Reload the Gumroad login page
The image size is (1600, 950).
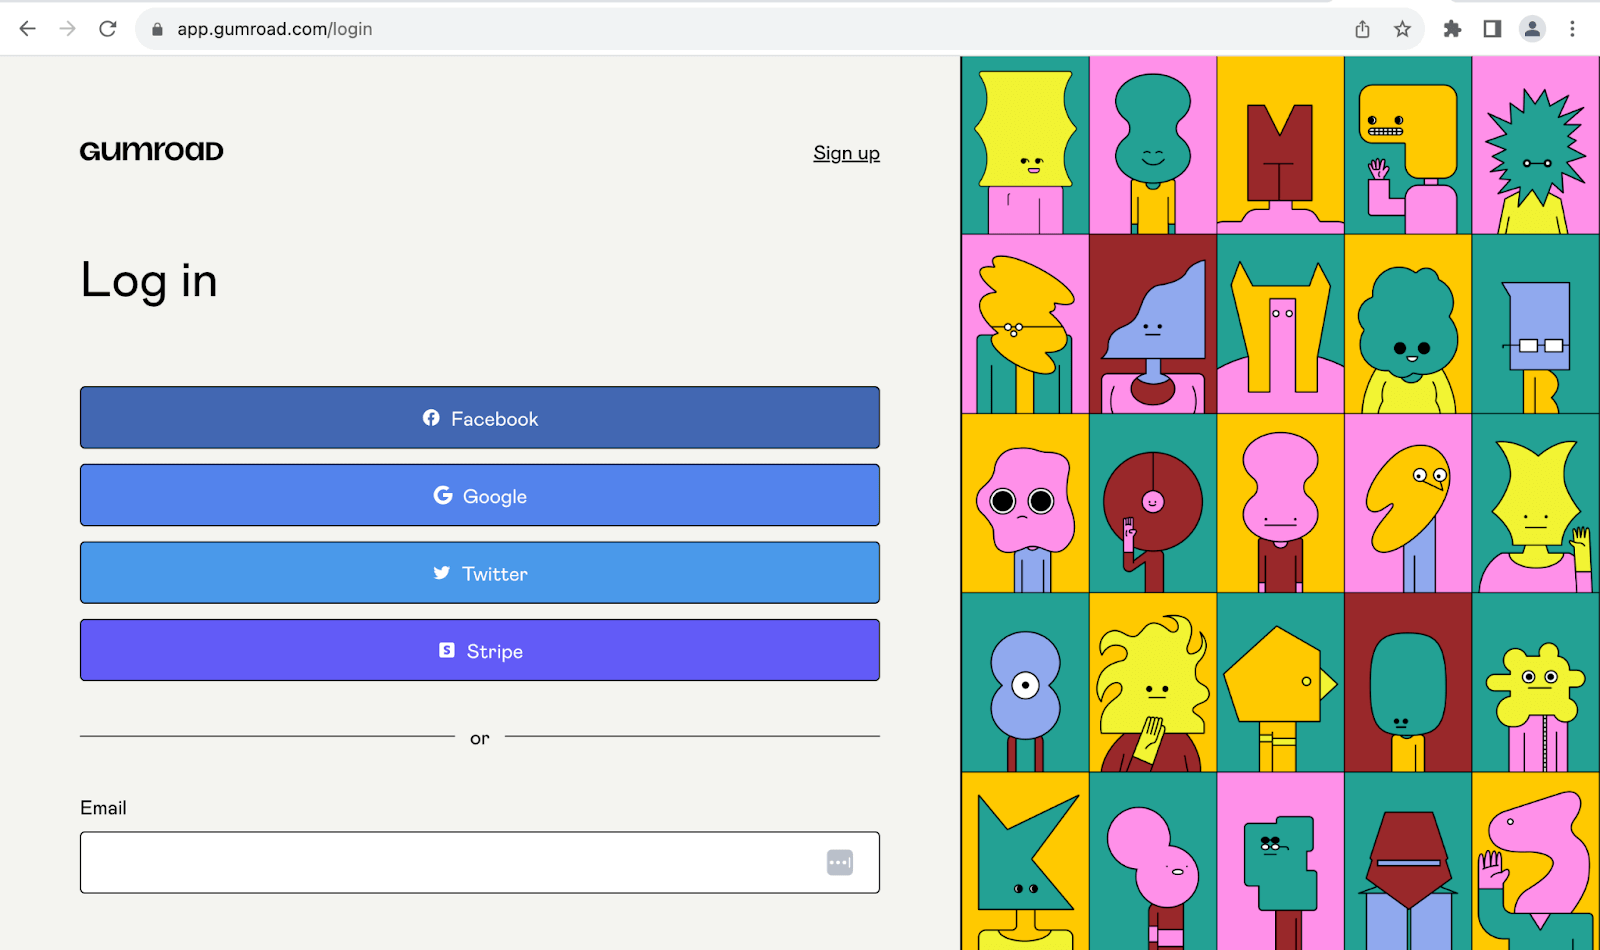[108, 29]
